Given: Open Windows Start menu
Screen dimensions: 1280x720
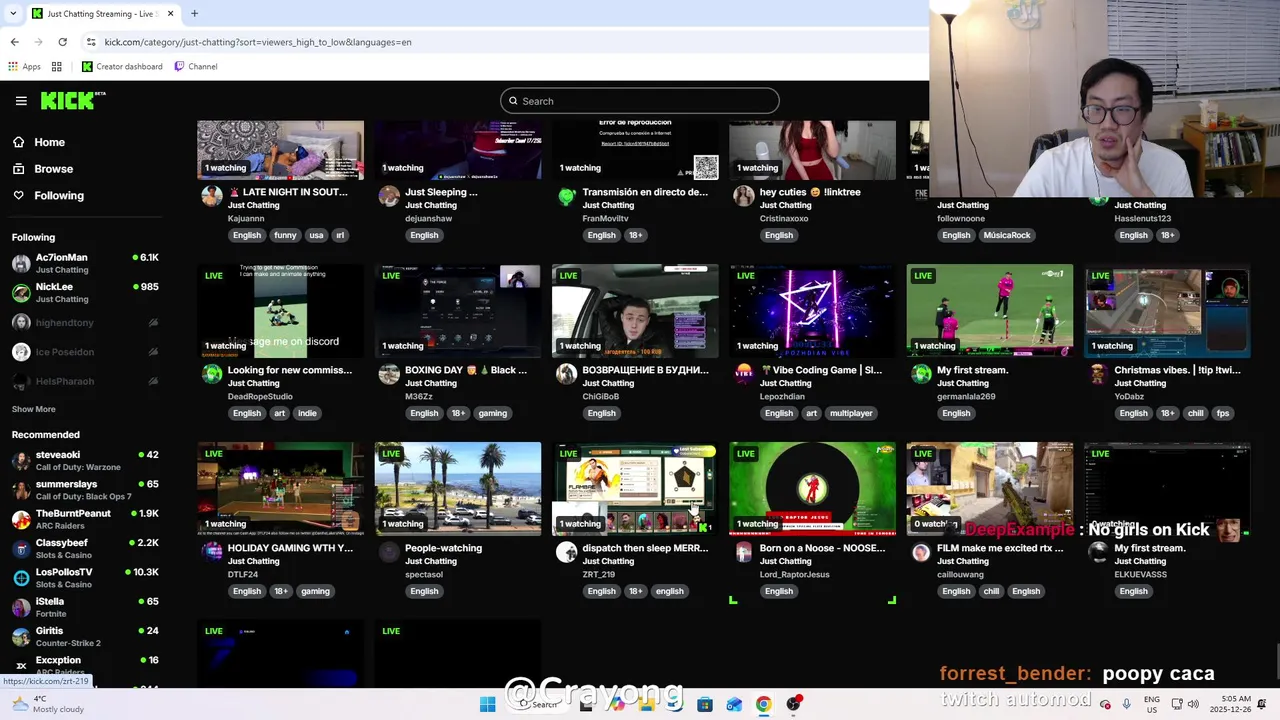Looking at the screenshot, I should [487, 704].
